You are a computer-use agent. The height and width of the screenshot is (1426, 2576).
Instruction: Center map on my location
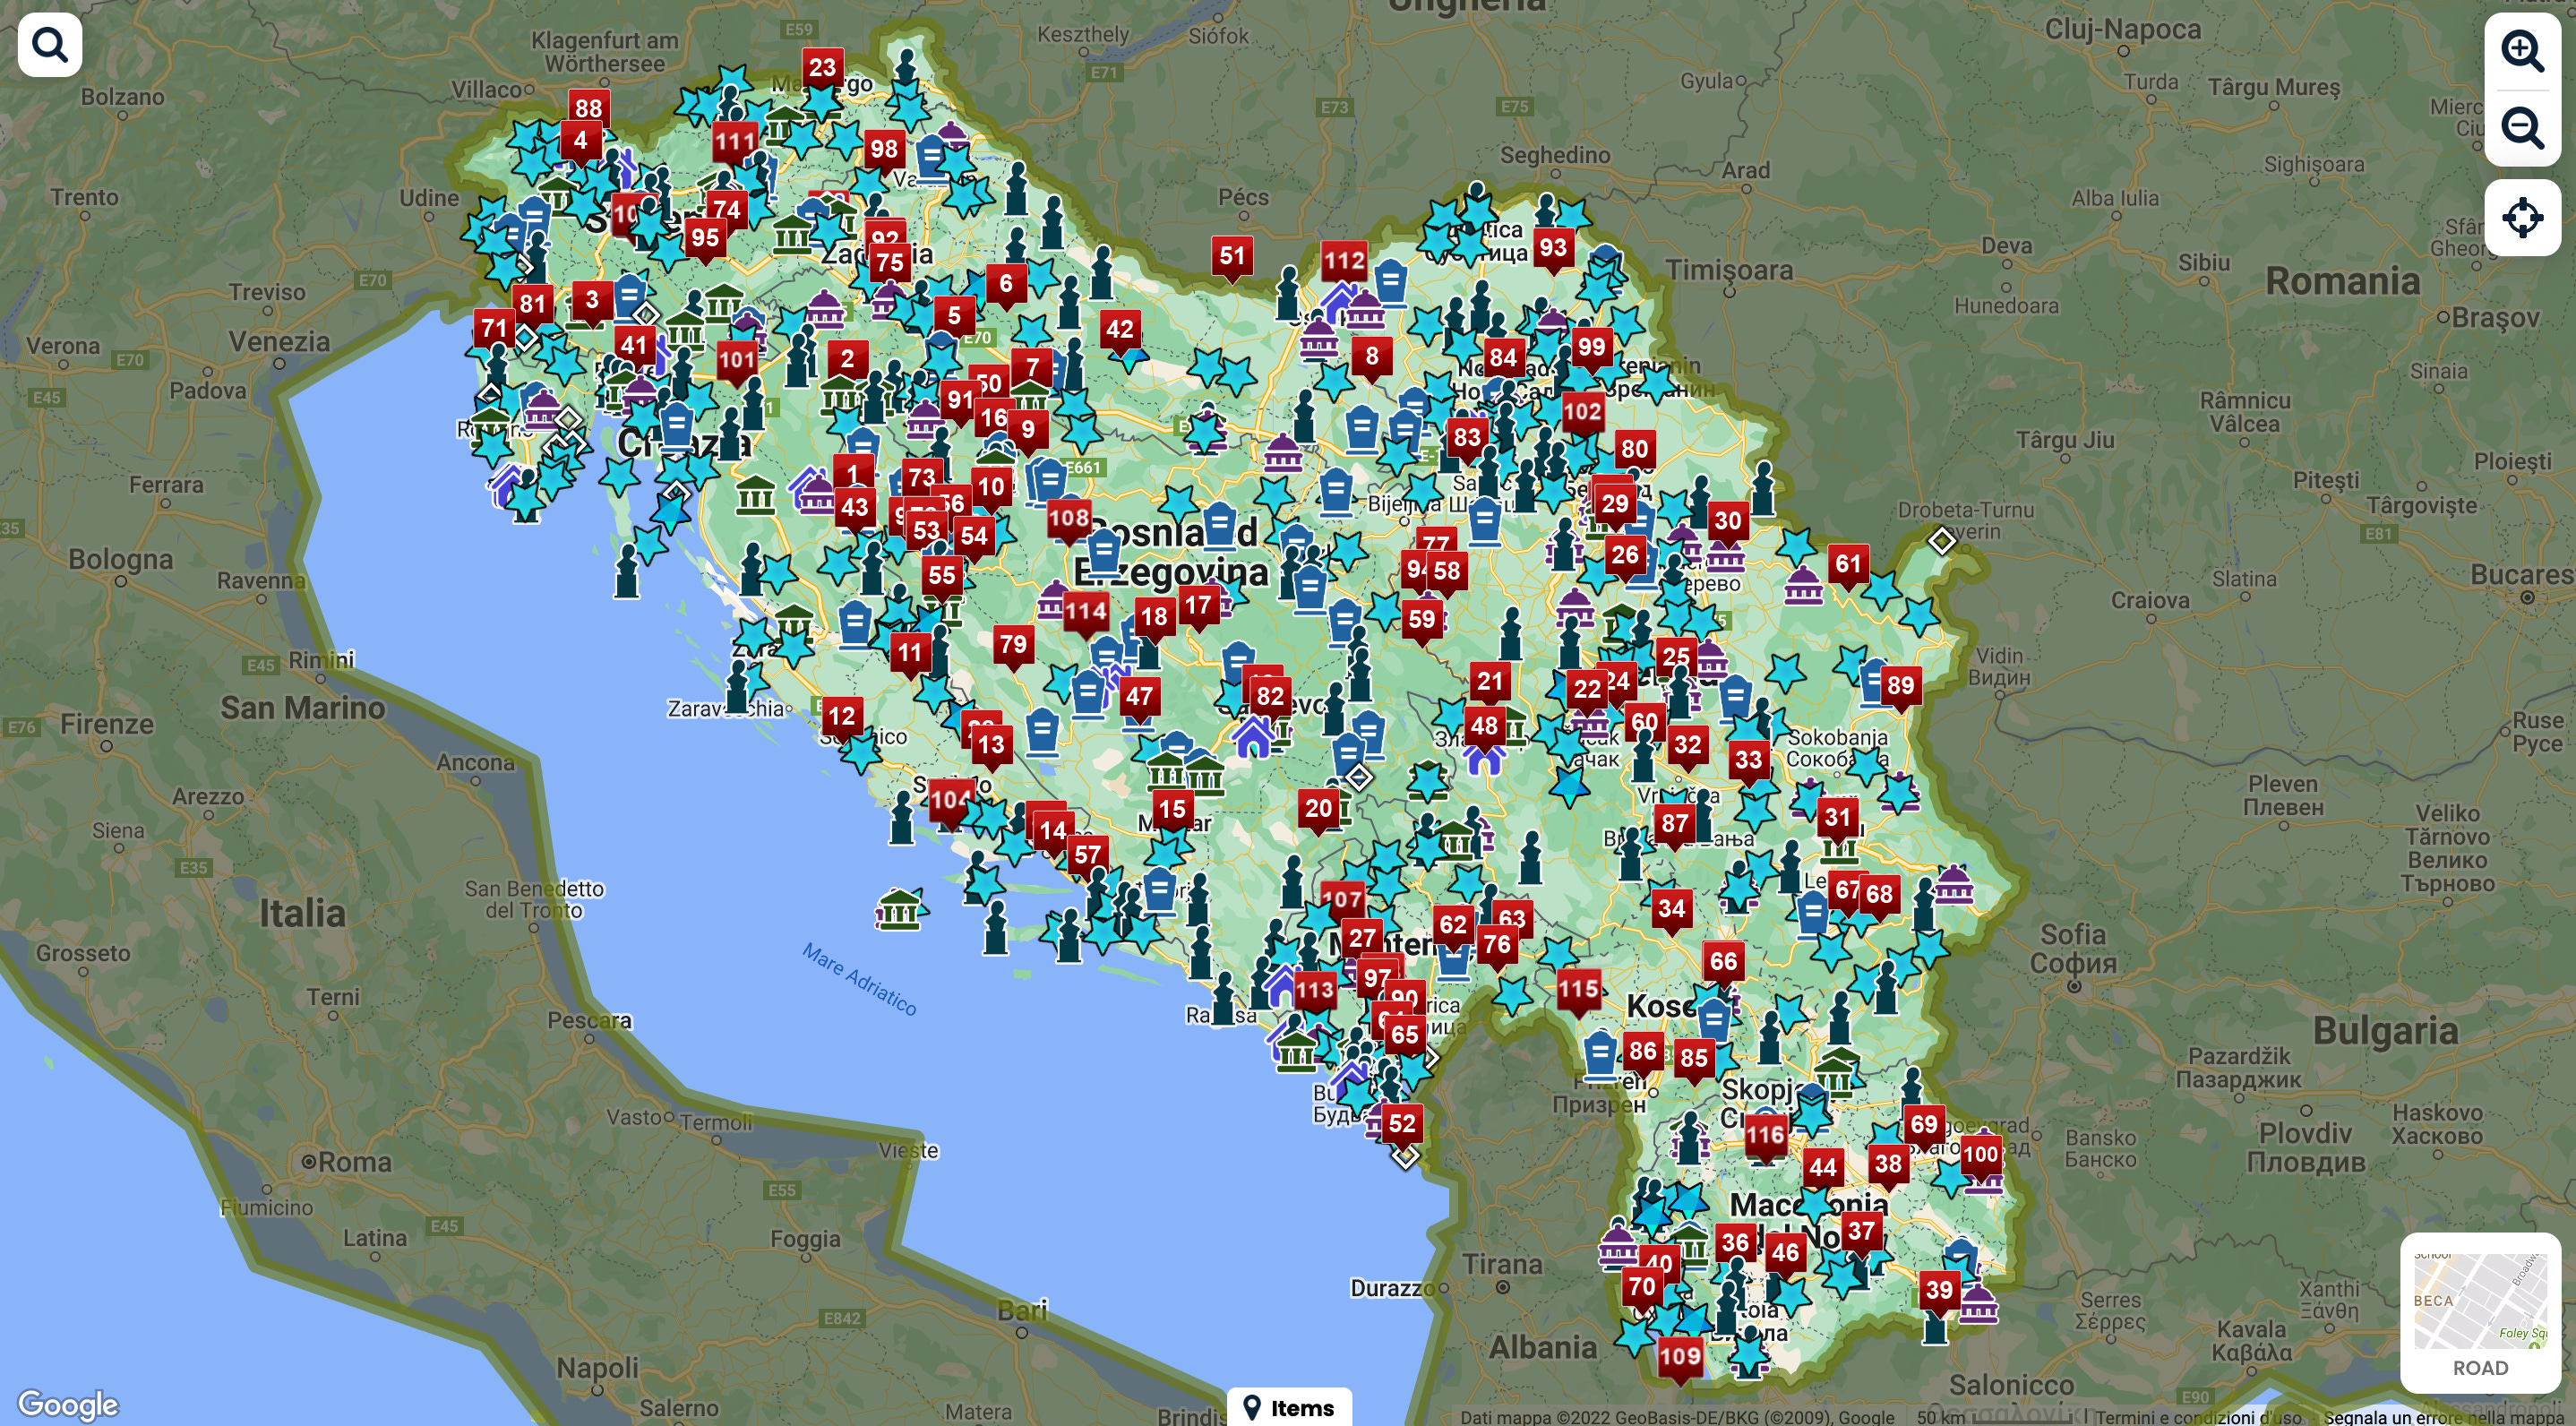tap(2522, 217)
